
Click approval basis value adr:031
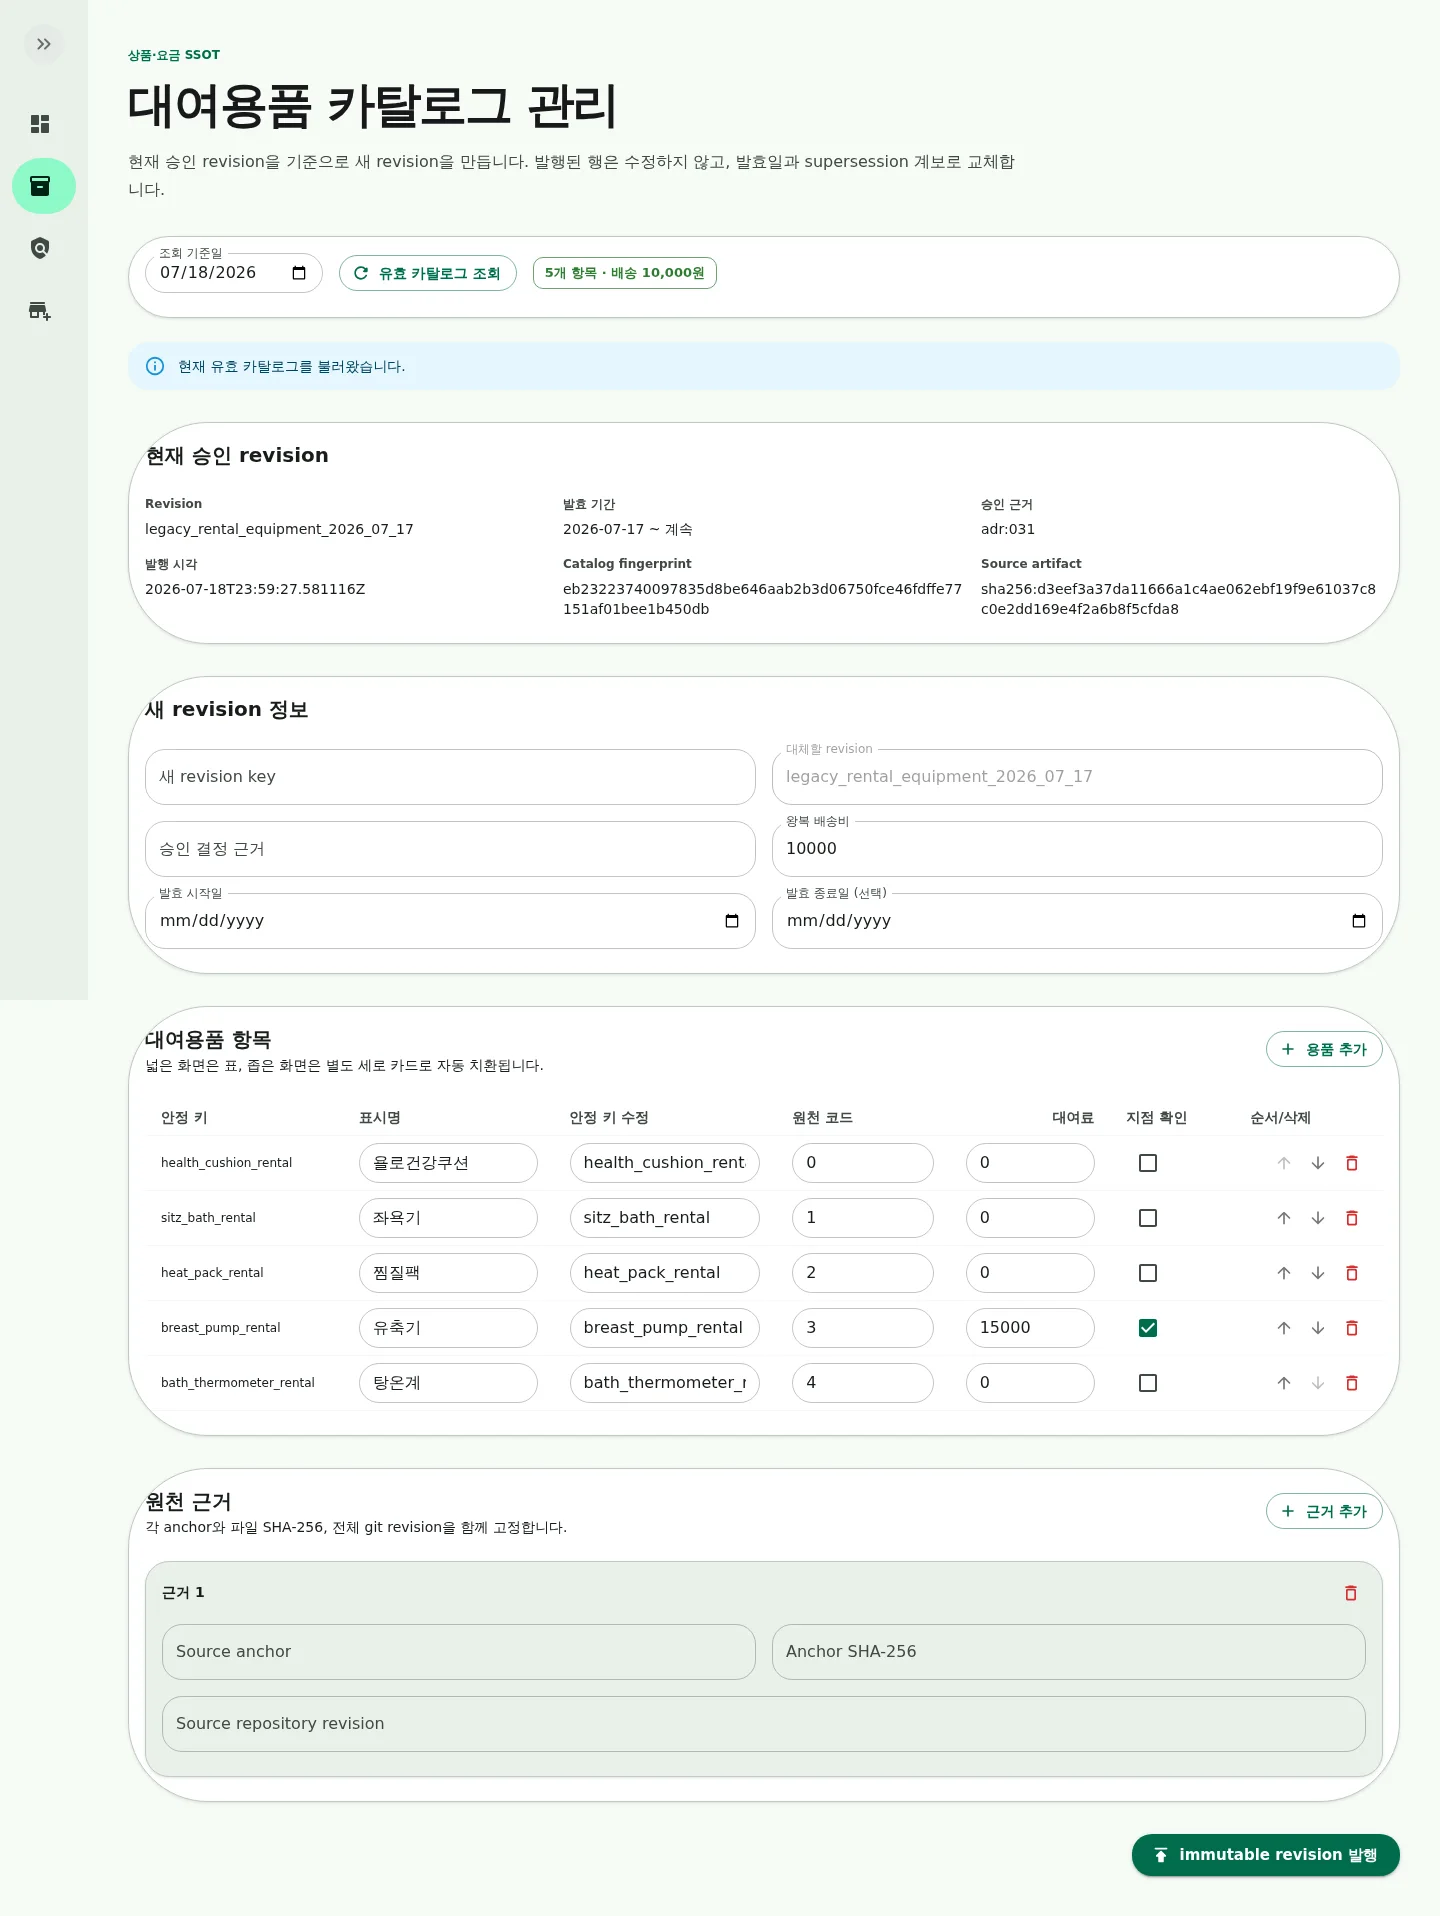[x=1008, y=529]
